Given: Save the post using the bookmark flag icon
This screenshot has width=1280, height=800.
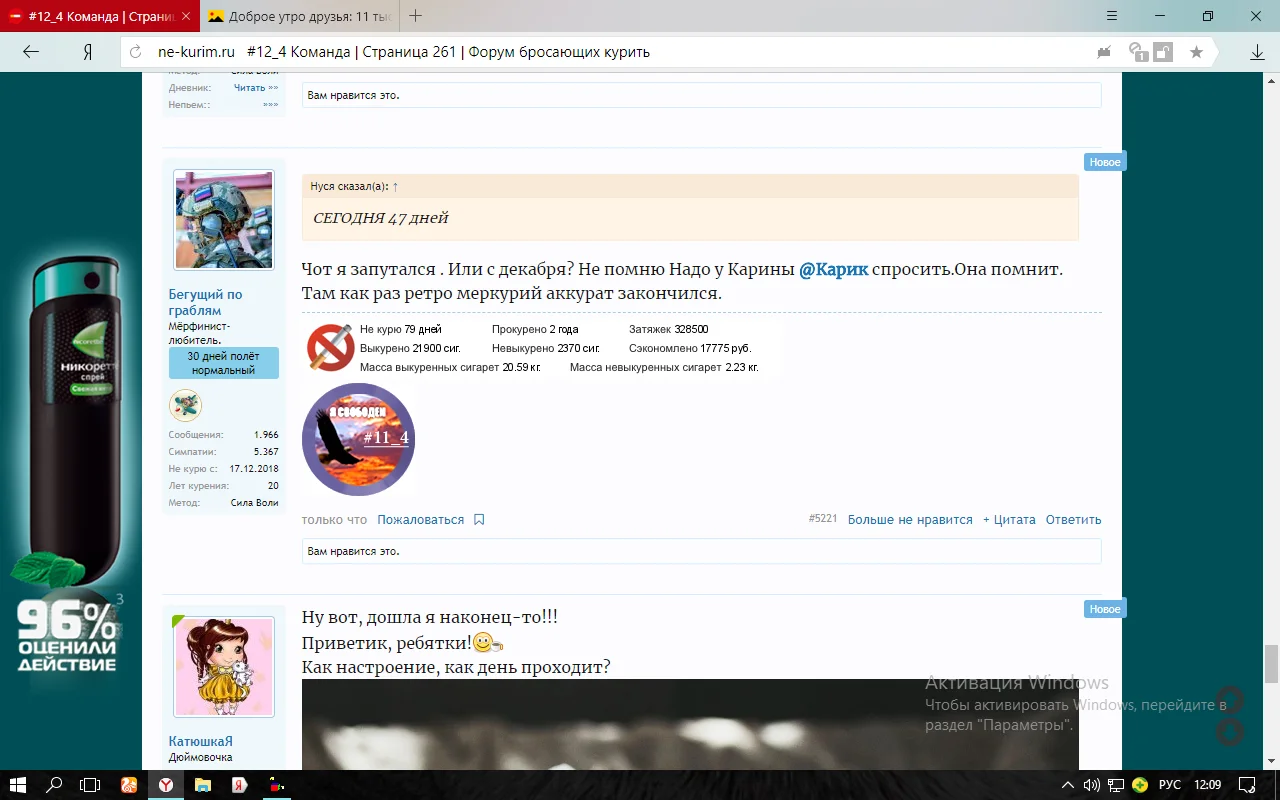Looking at the screenshot, I should tap(478, 519).
